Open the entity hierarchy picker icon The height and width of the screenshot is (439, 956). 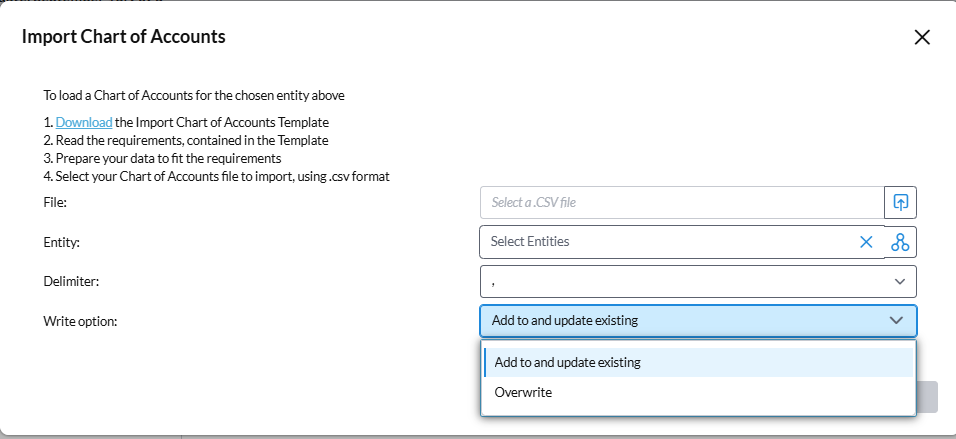[x=900, y=242]
